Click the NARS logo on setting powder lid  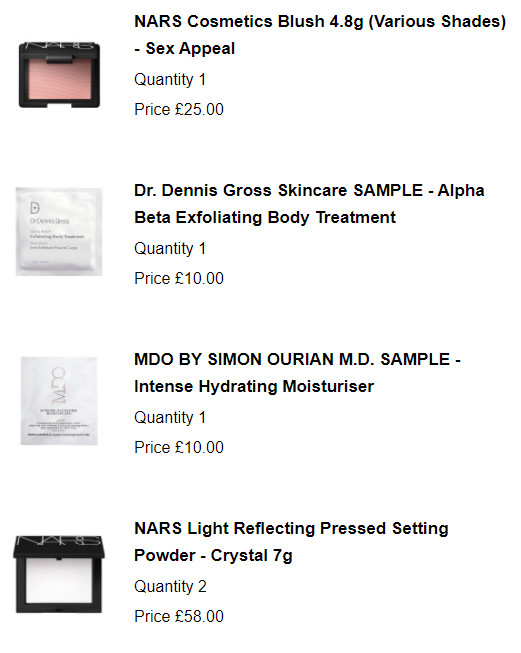(59, 541)
